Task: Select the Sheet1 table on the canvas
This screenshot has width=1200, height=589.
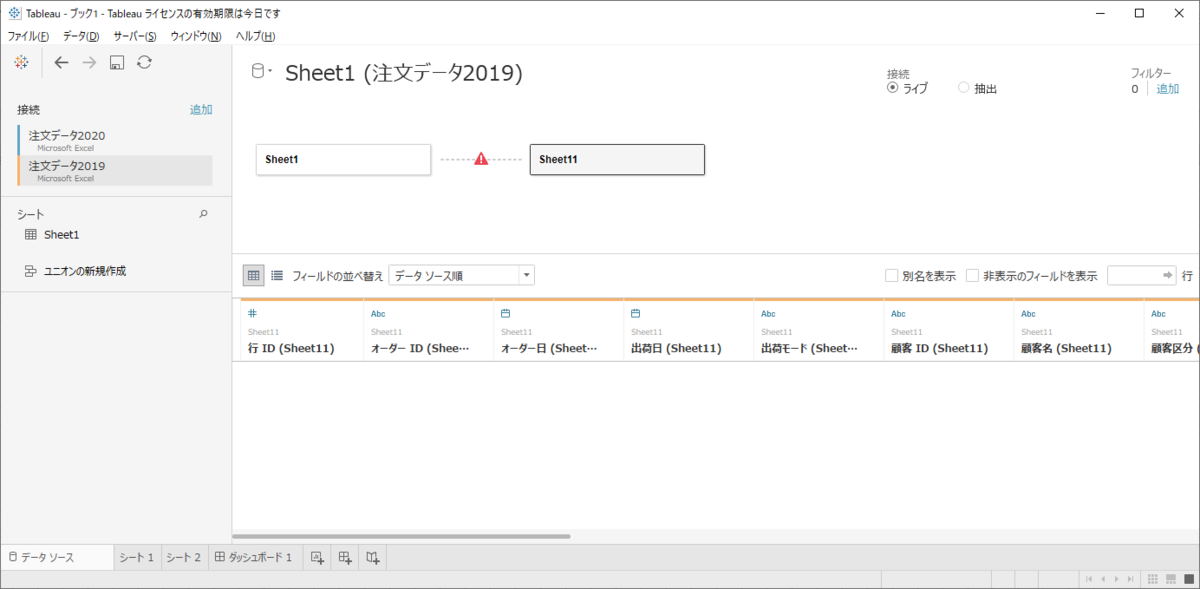Action: pos(343,159)
